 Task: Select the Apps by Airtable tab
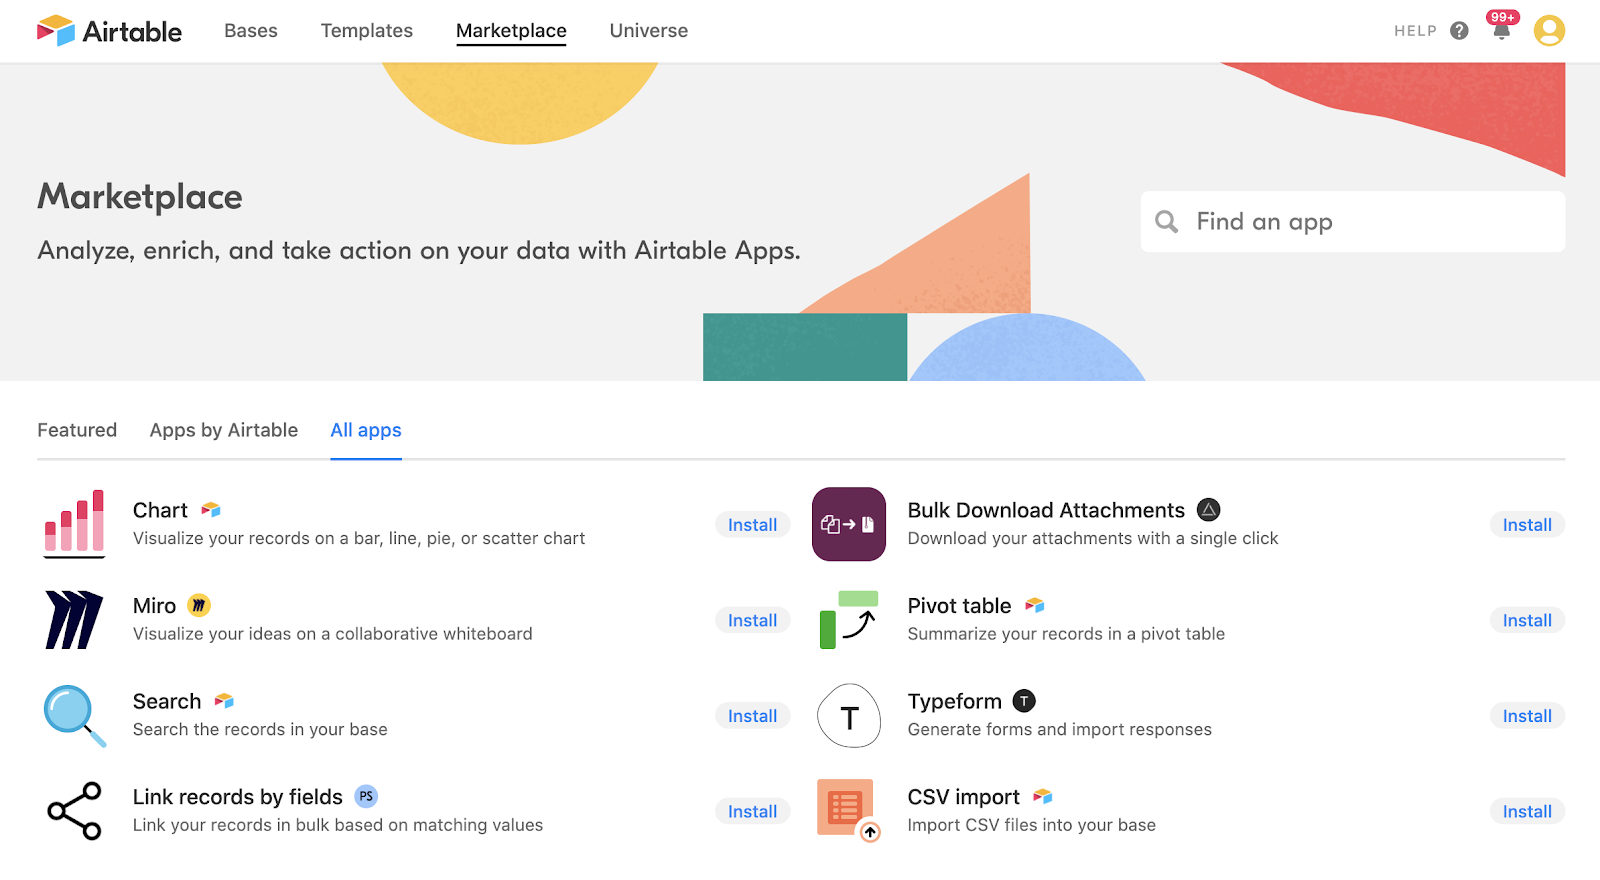(x=224, y=430)
